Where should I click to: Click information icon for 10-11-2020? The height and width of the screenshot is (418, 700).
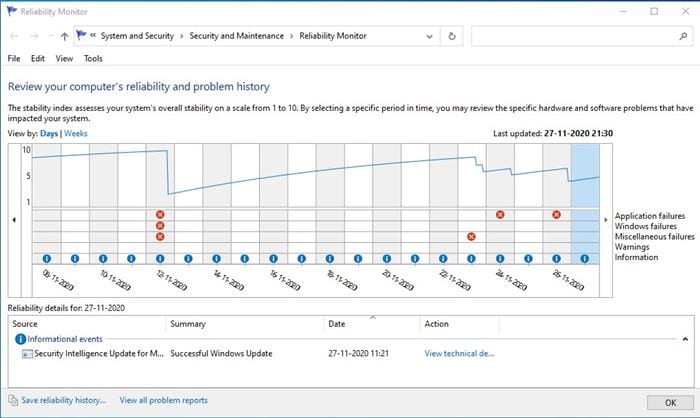(x=103, y=258)
